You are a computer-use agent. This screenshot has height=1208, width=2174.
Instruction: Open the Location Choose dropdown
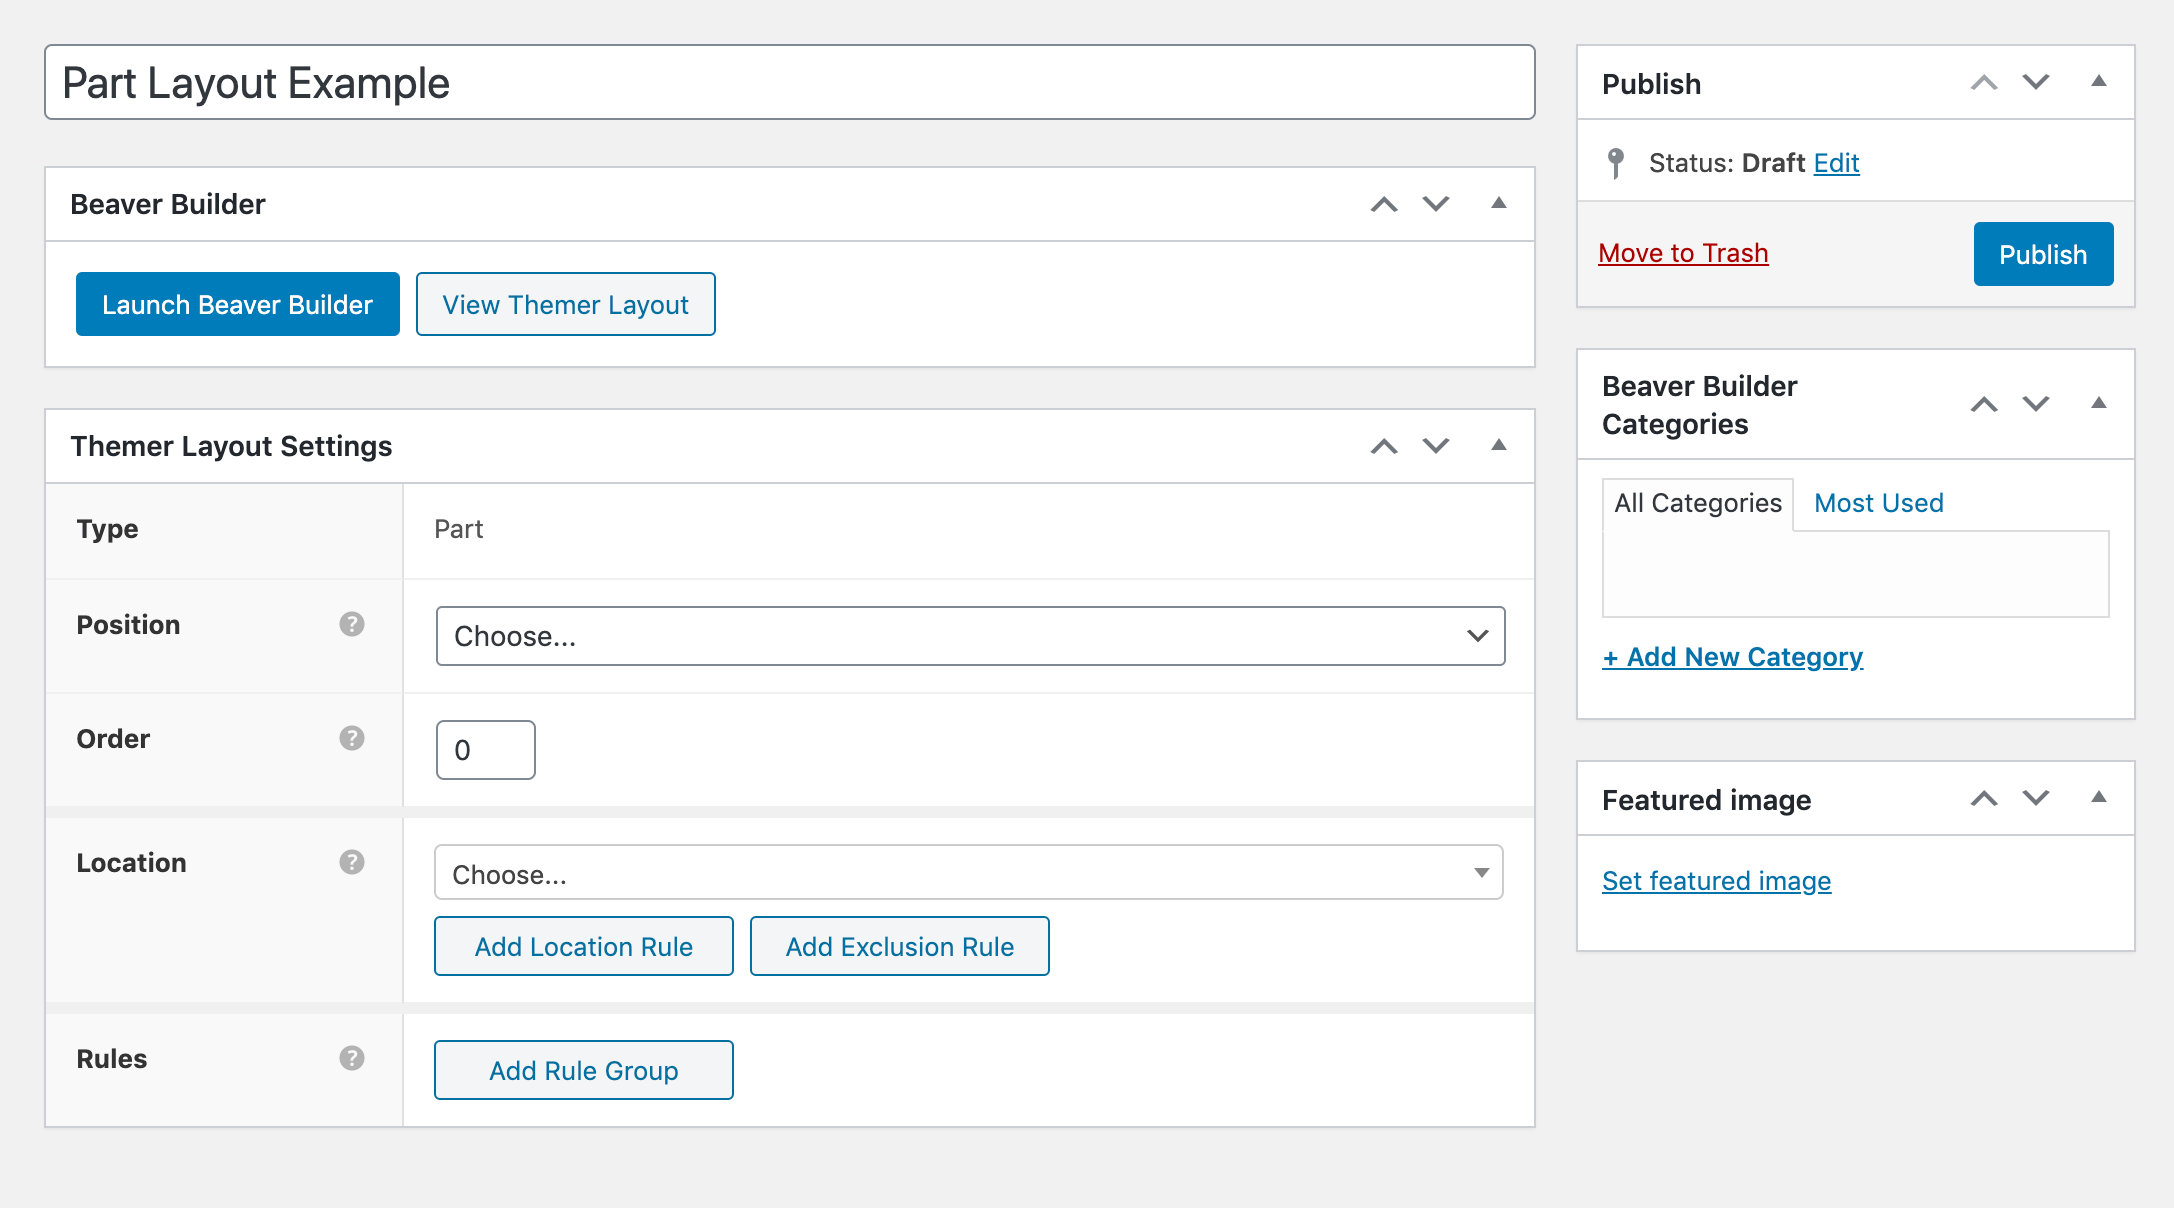[969, 872]
